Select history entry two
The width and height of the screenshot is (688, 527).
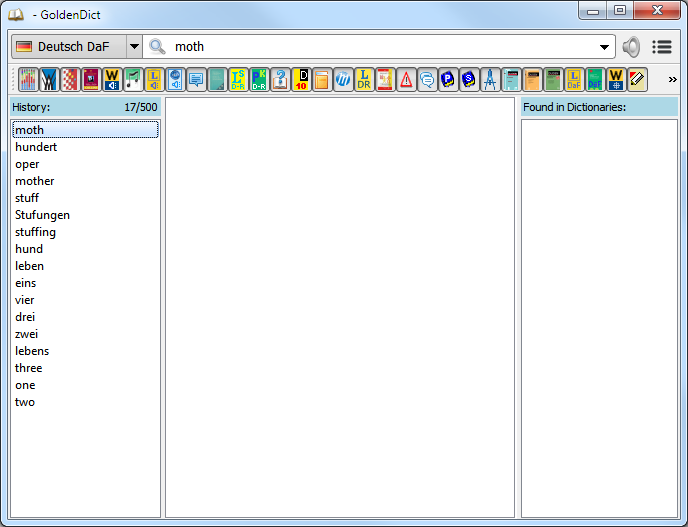(86, 402)
